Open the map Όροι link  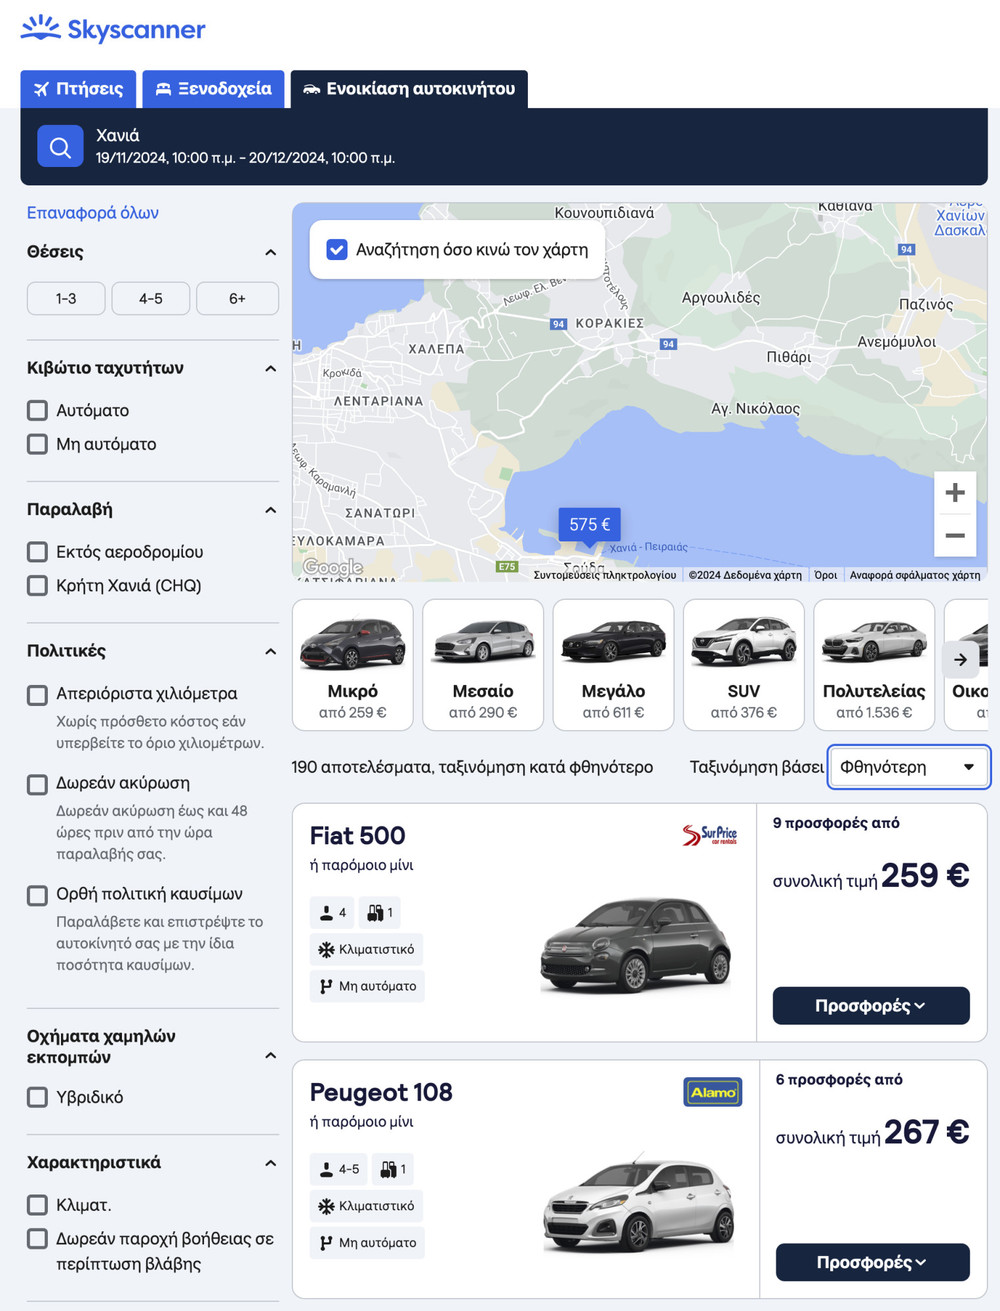[x=826, y=575]
